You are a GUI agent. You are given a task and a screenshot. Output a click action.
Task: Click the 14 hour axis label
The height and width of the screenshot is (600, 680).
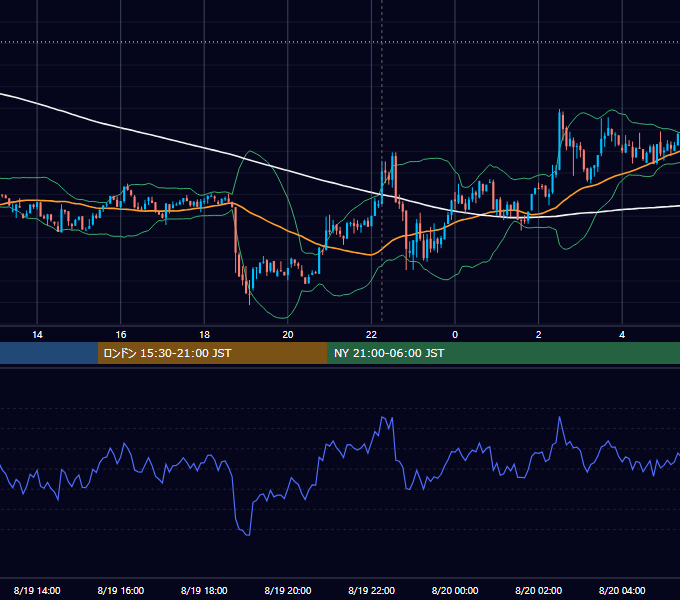(37, 335)
